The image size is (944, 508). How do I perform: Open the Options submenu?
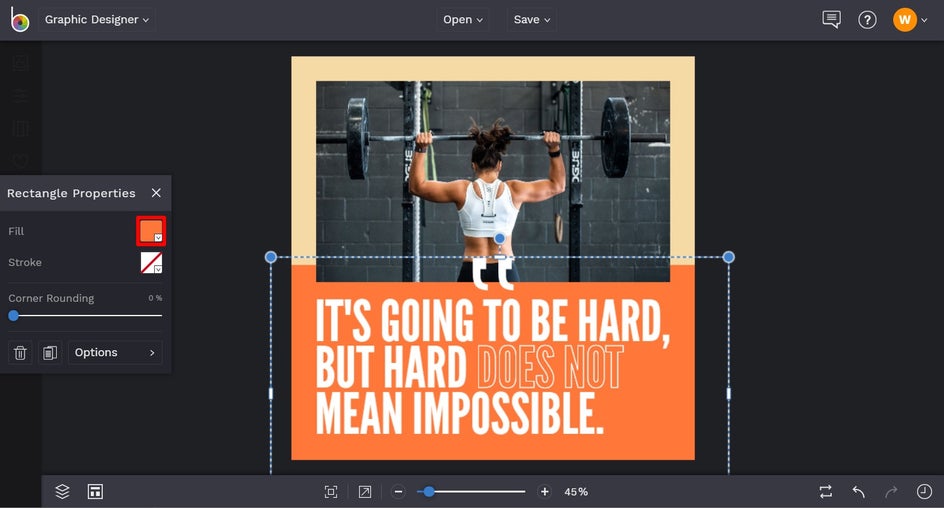click(115, 353)
